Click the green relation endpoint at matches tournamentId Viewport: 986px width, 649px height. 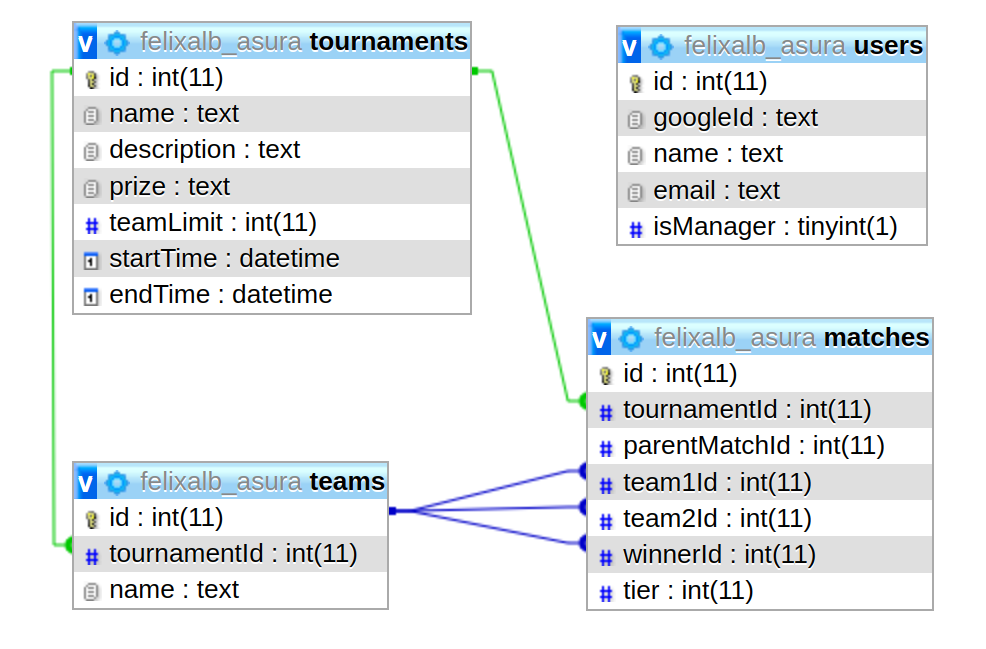[x=583, y=400]
